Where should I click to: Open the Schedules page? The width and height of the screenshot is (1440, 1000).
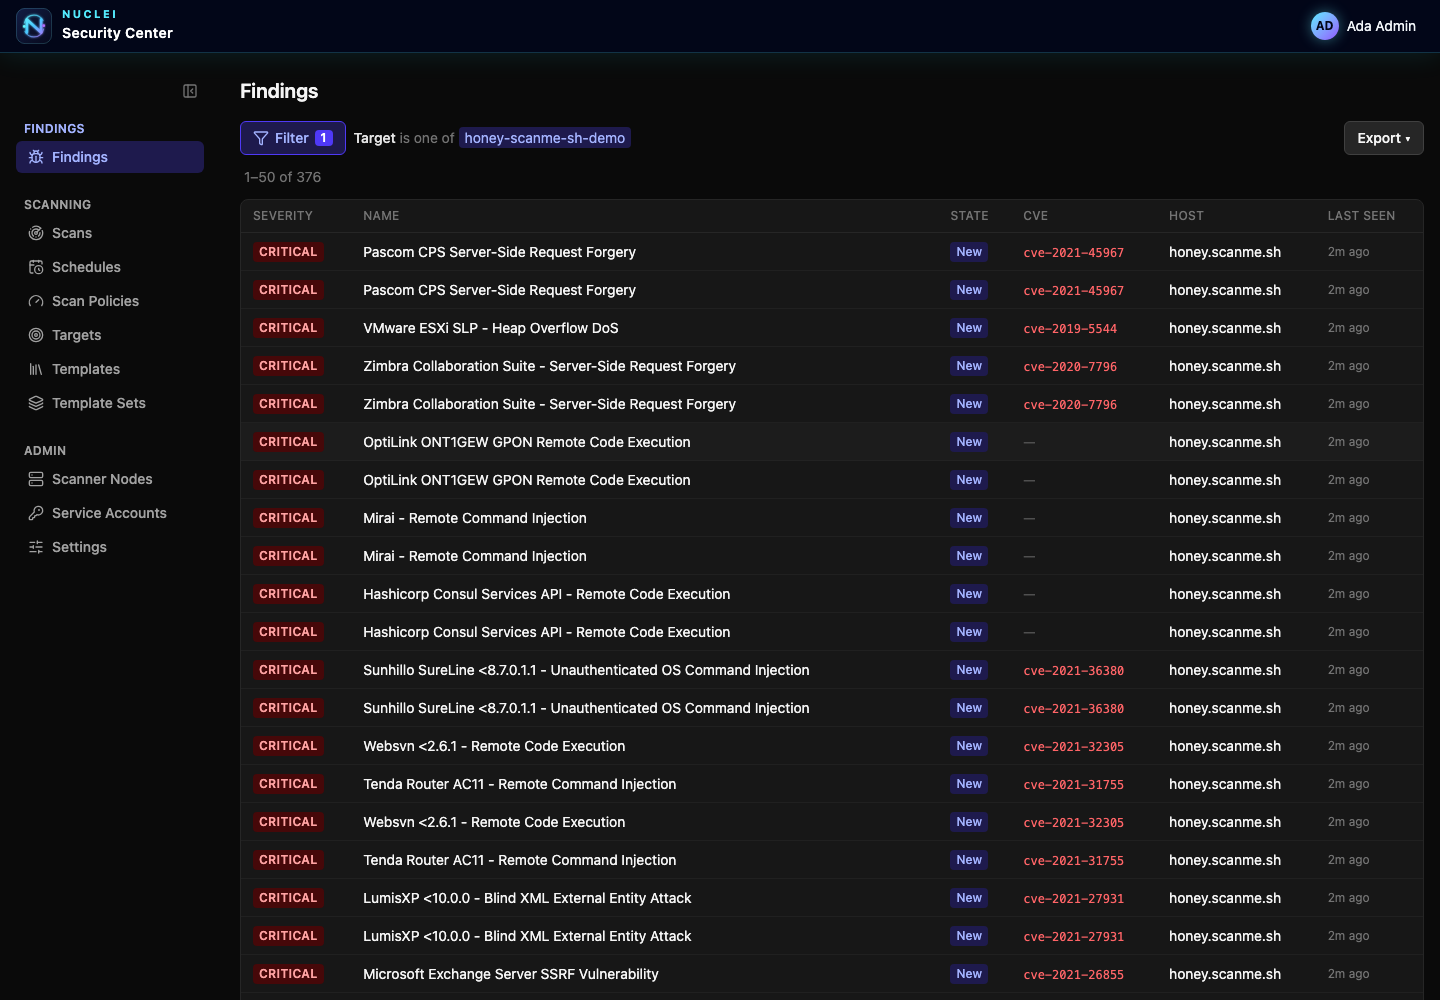(x=110, y=267)
